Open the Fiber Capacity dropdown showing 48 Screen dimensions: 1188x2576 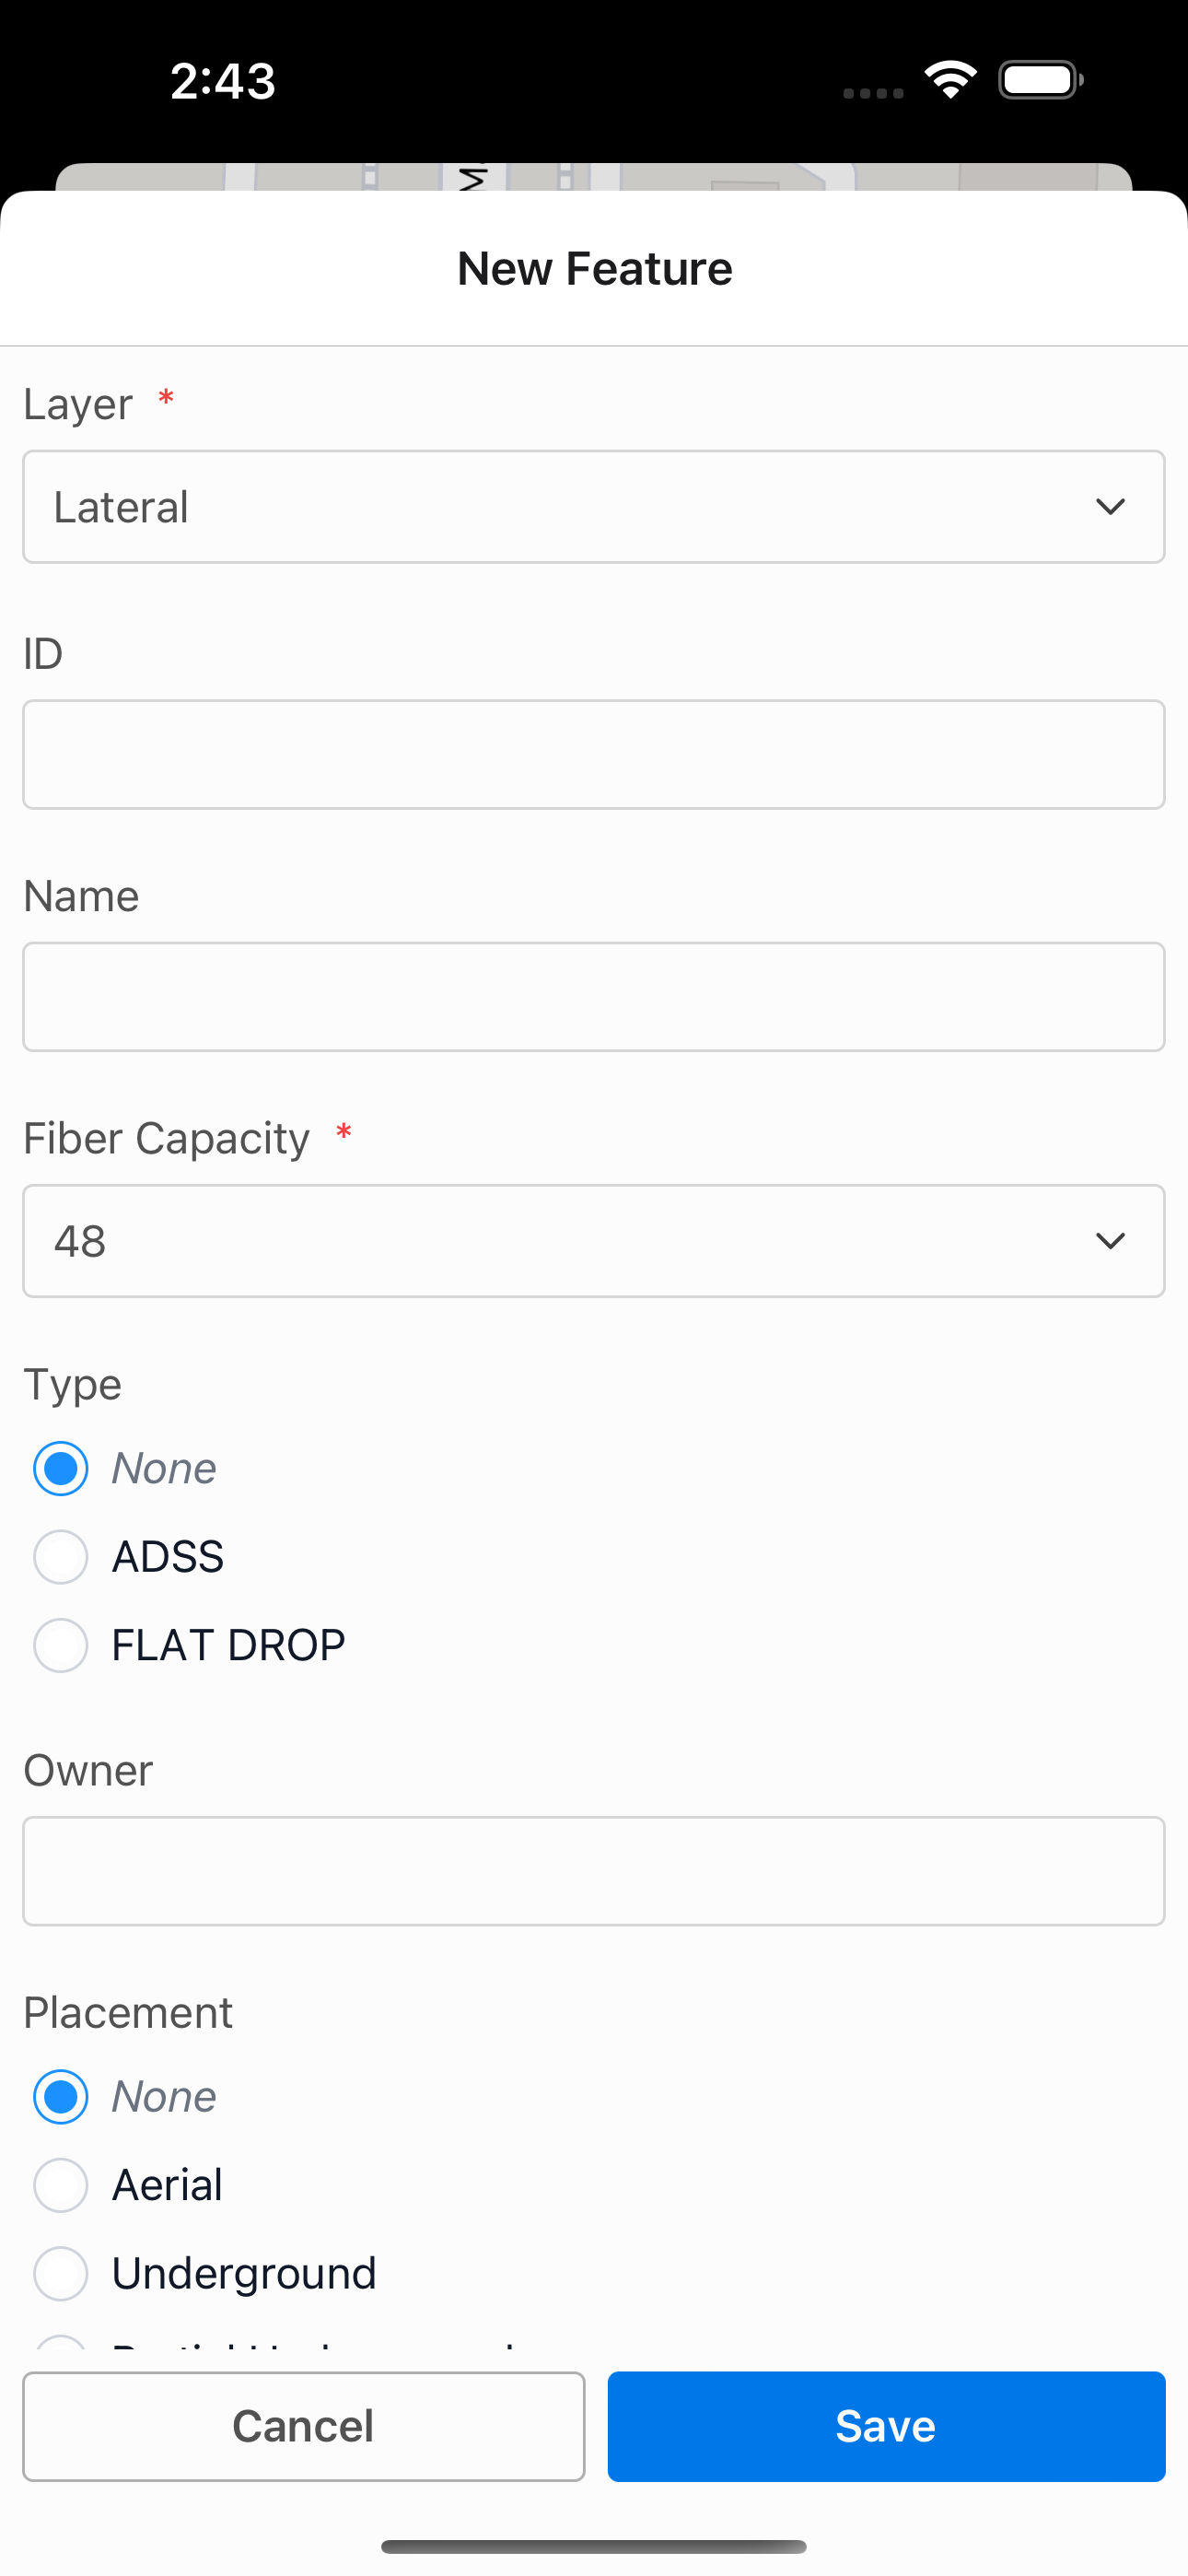point(594,1241)
